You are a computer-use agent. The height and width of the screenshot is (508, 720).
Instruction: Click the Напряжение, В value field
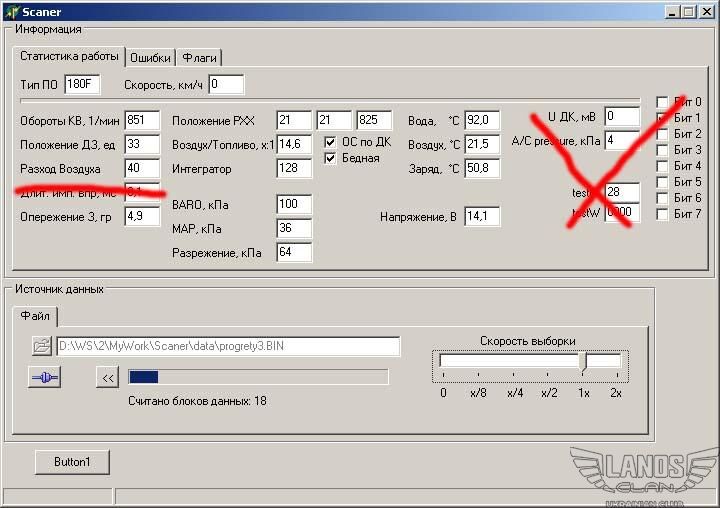(x=482, y=217)
